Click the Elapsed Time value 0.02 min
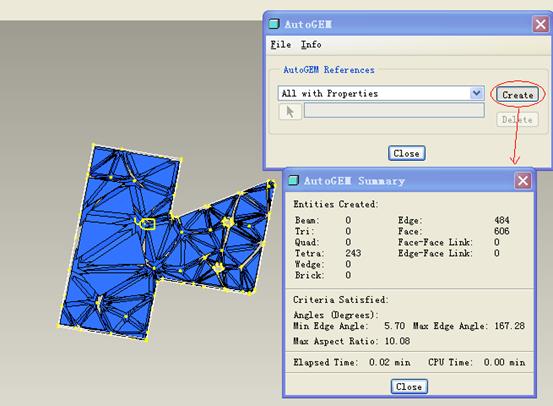553x406 pixels. click(x=390, y=362)
